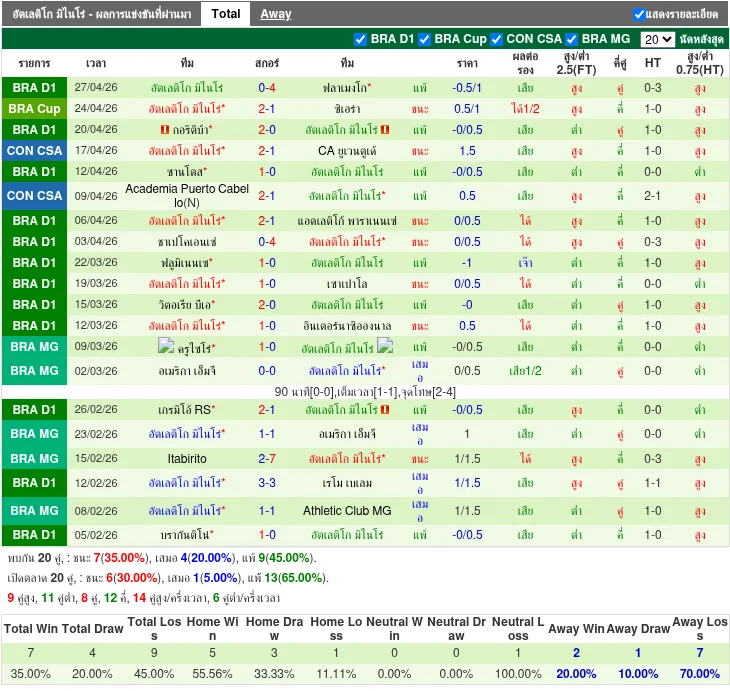This screenshot has width=730, height=691.
Task: Click the Athletic Club MG team link
Action: click(347, 511)
